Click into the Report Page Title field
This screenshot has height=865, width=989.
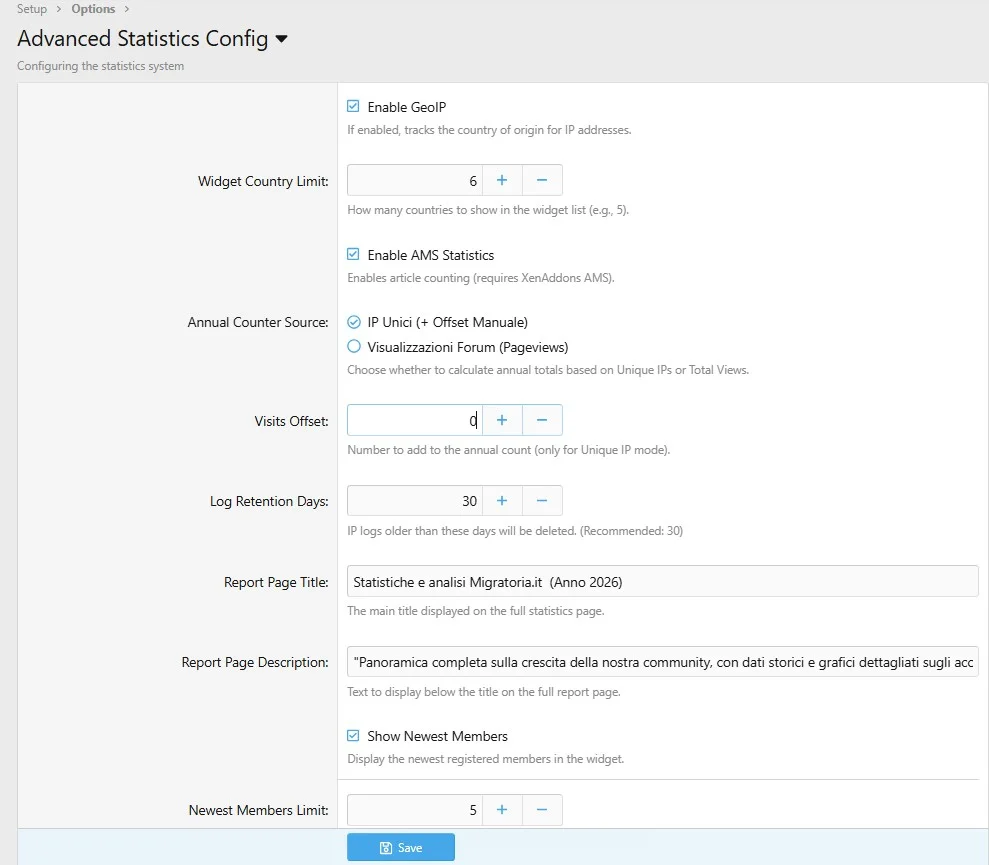click(662, 581)
